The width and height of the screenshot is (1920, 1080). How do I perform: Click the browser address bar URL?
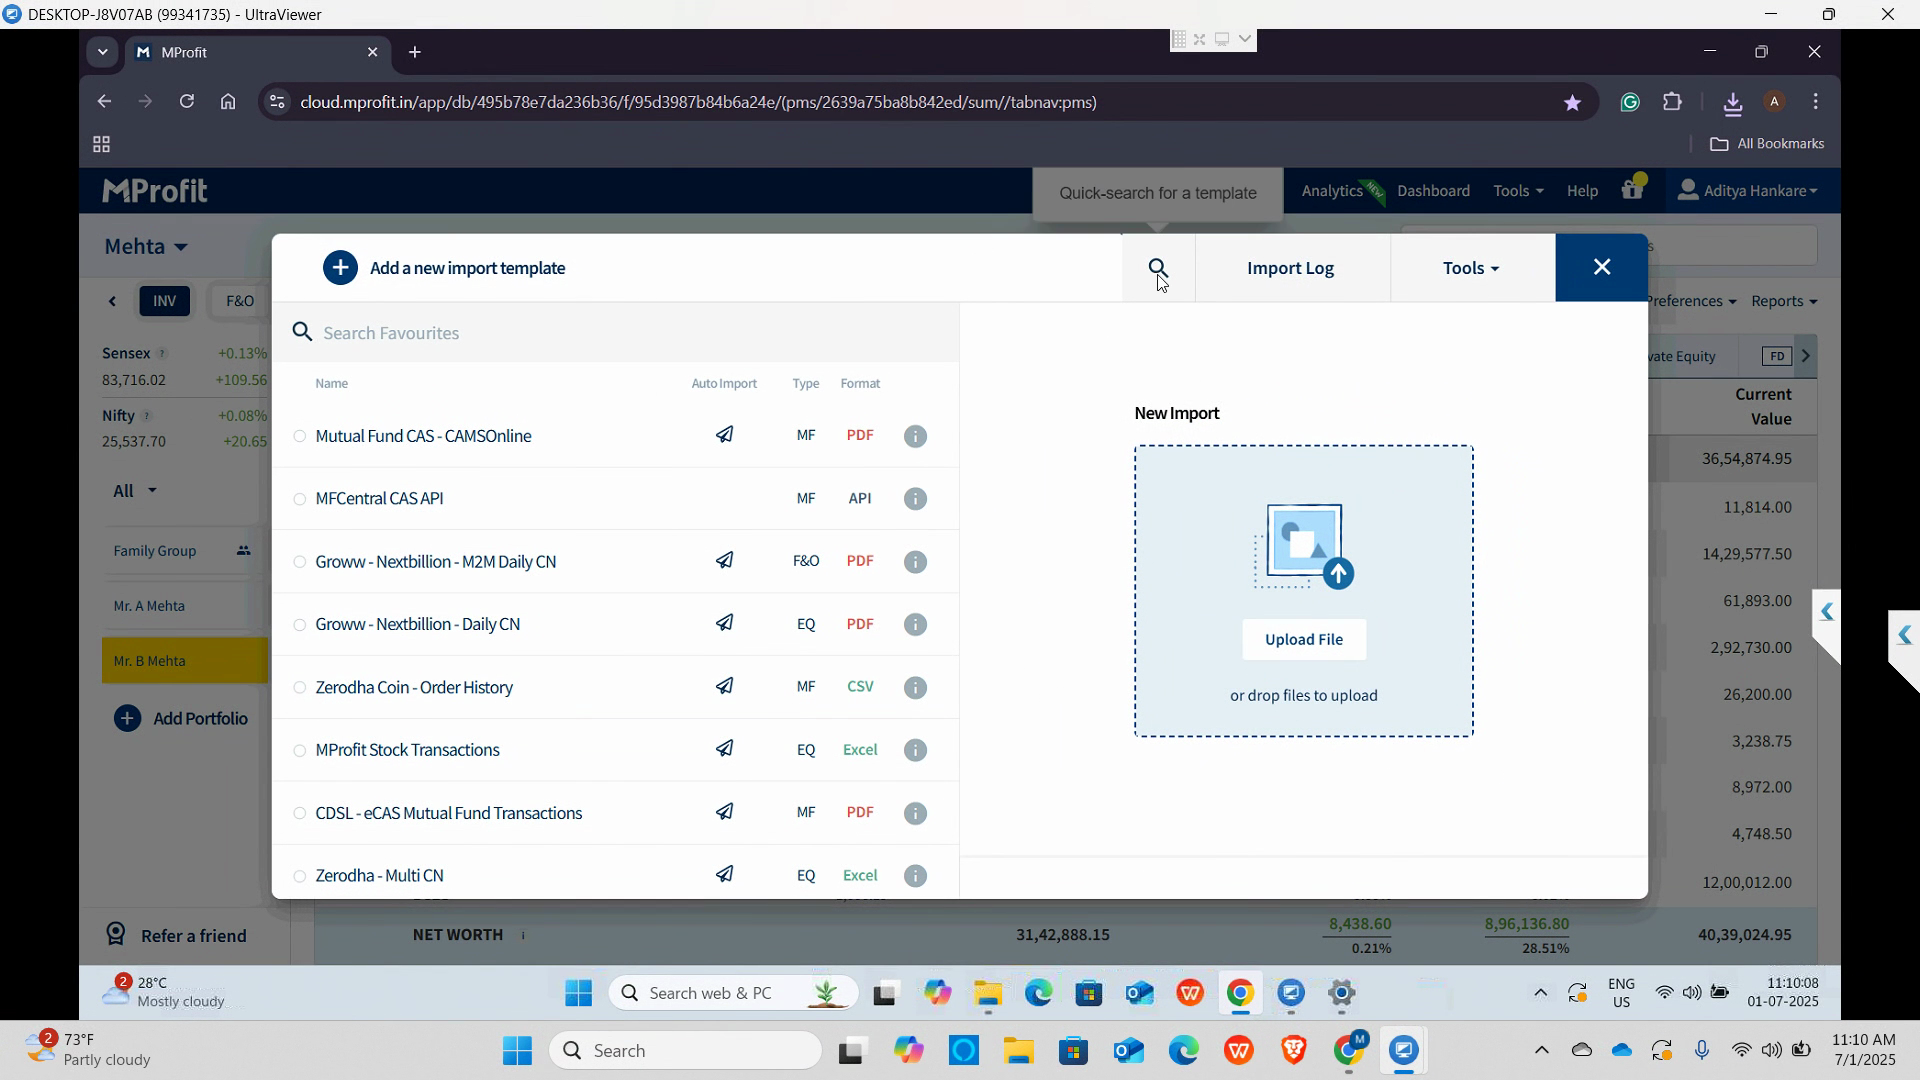click(698, 102)
